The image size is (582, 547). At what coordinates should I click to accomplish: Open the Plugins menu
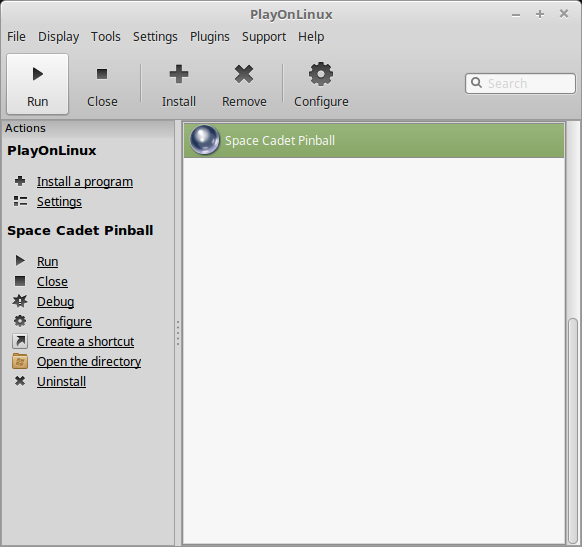tap(210, 37)
